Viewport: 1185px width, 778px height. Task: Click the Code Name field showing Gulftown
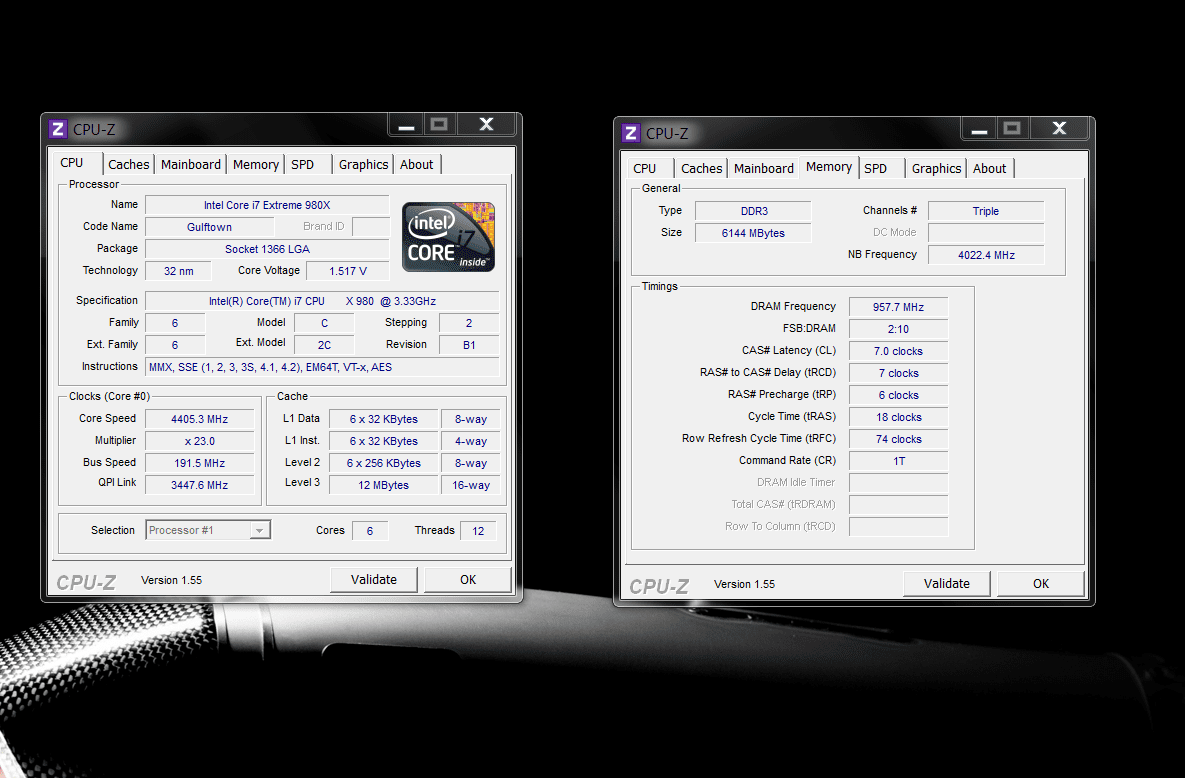coord(209,227)
